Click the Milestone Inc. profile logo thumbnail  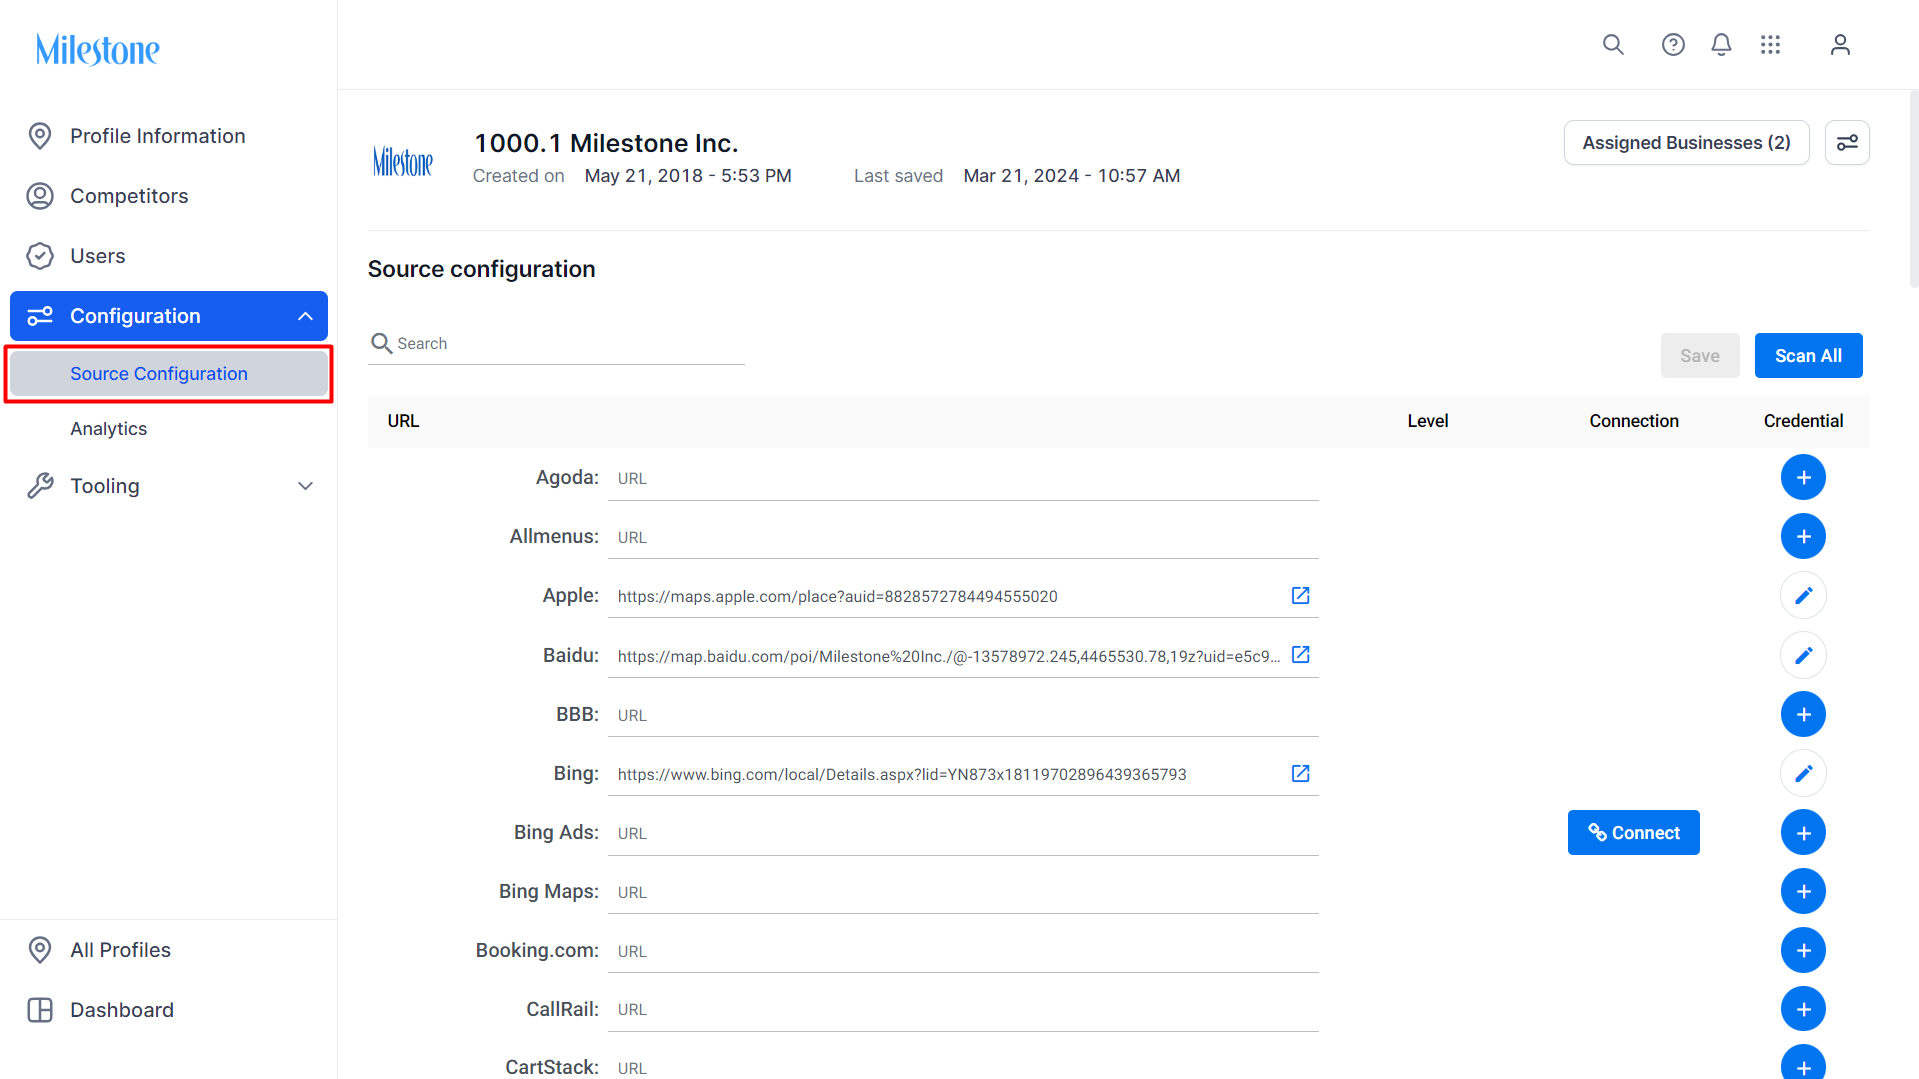[x=403, y=160]
